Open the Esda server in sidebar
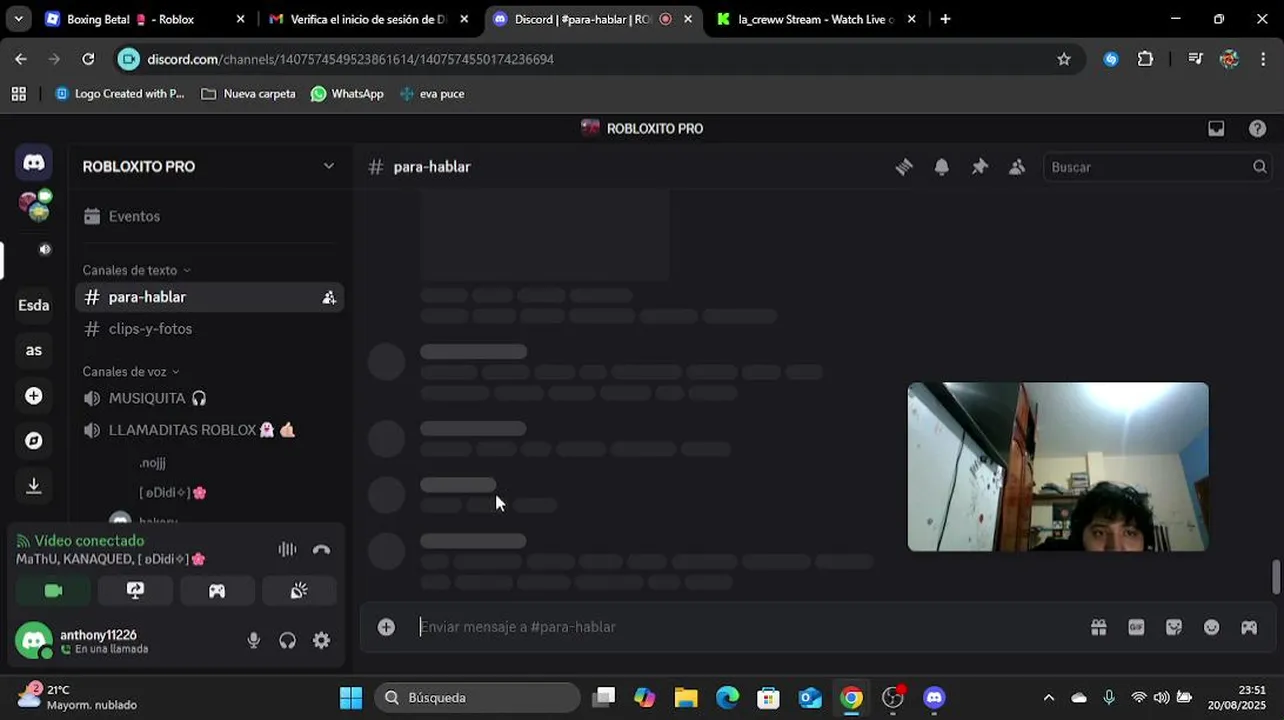 (x=34, y=305)
